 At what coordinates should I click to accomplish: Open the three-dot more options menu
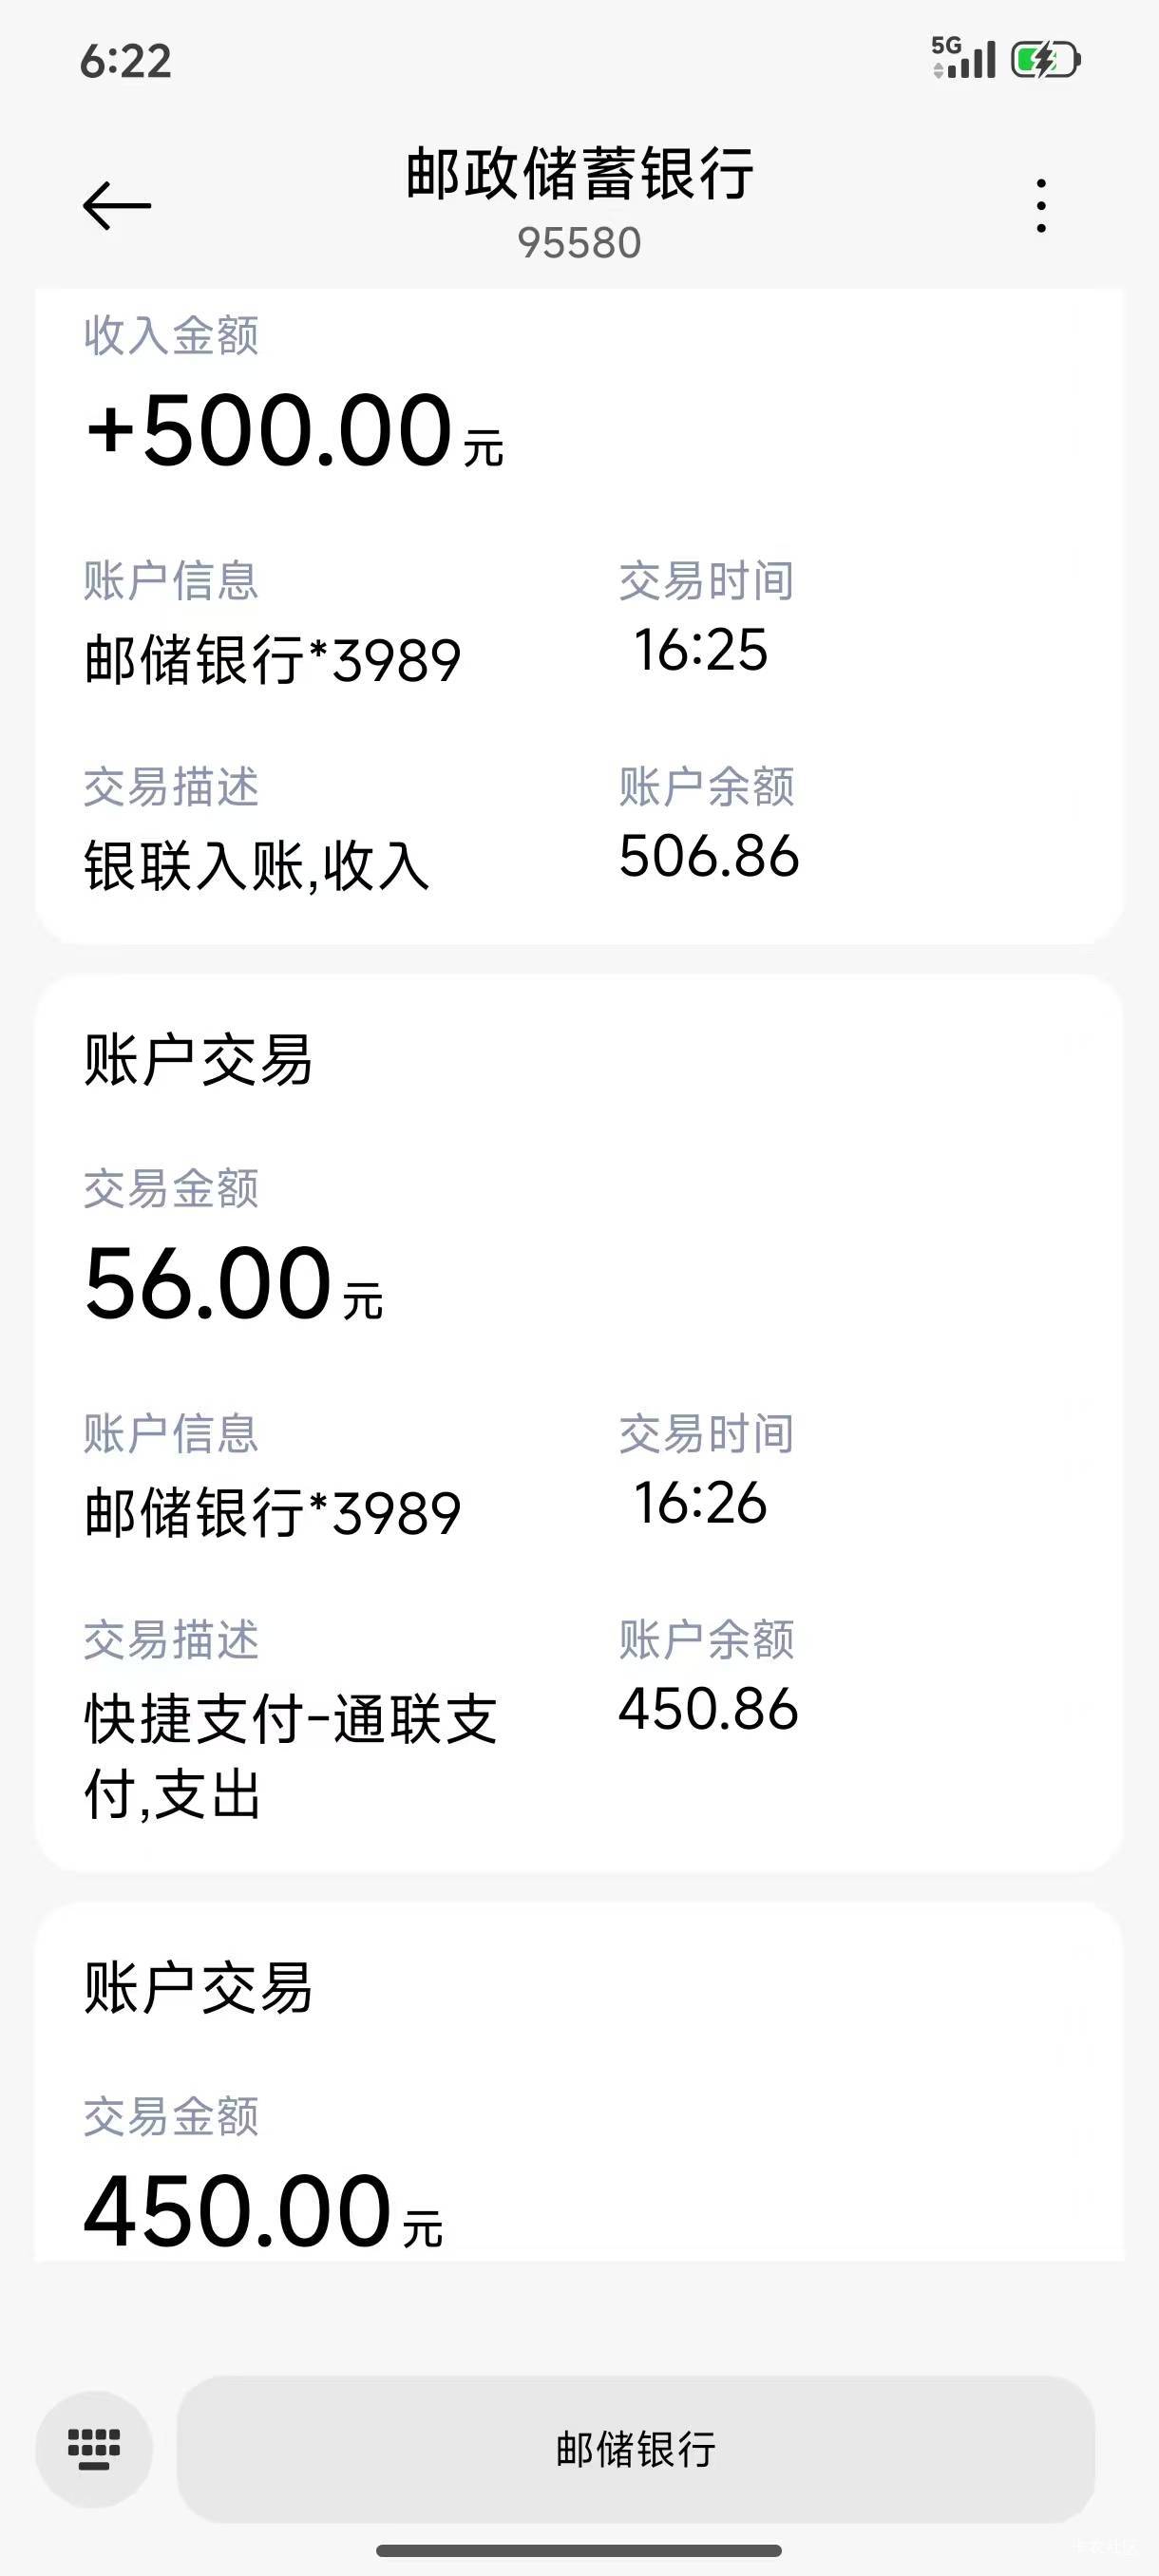pos(1041,206)
